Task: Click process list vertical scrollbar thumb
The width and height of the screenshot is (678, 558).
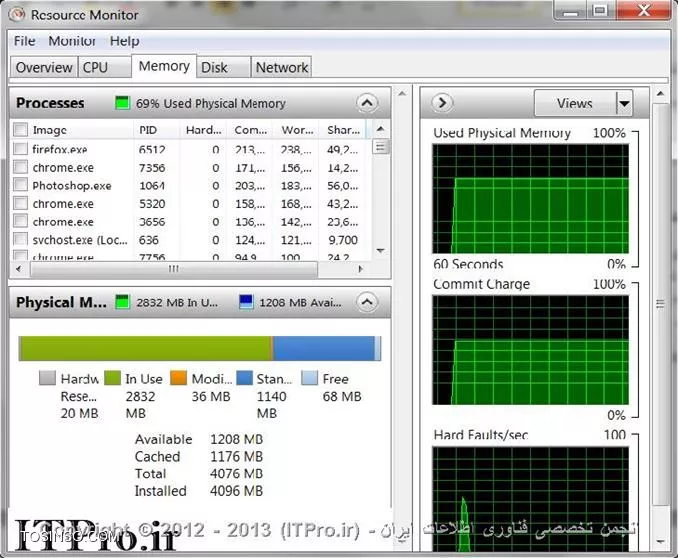Action: pos(381,147)
